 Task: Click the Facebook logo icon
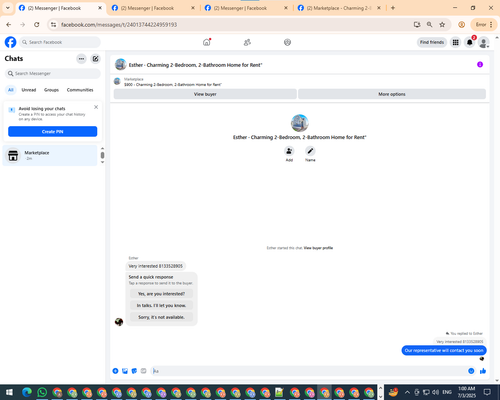pyautogui.click(x=10, y=42)
